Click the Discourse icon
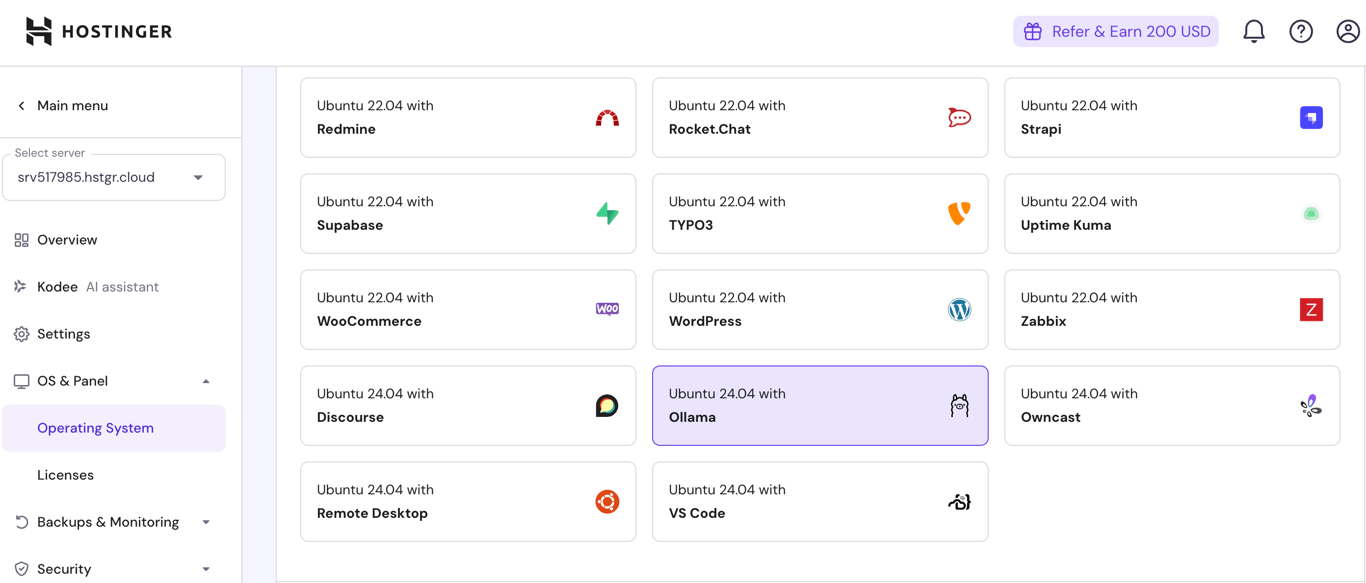Screen dimensions: 1366x583 click(607, 406)
